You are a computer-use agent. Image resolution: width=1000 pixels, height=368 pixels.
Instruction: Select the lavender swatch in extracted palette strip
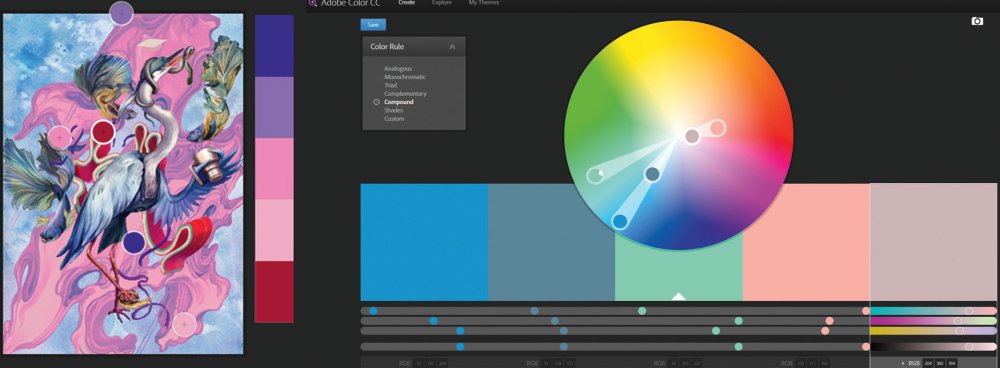pyautogui.click(x=274, y=107)
